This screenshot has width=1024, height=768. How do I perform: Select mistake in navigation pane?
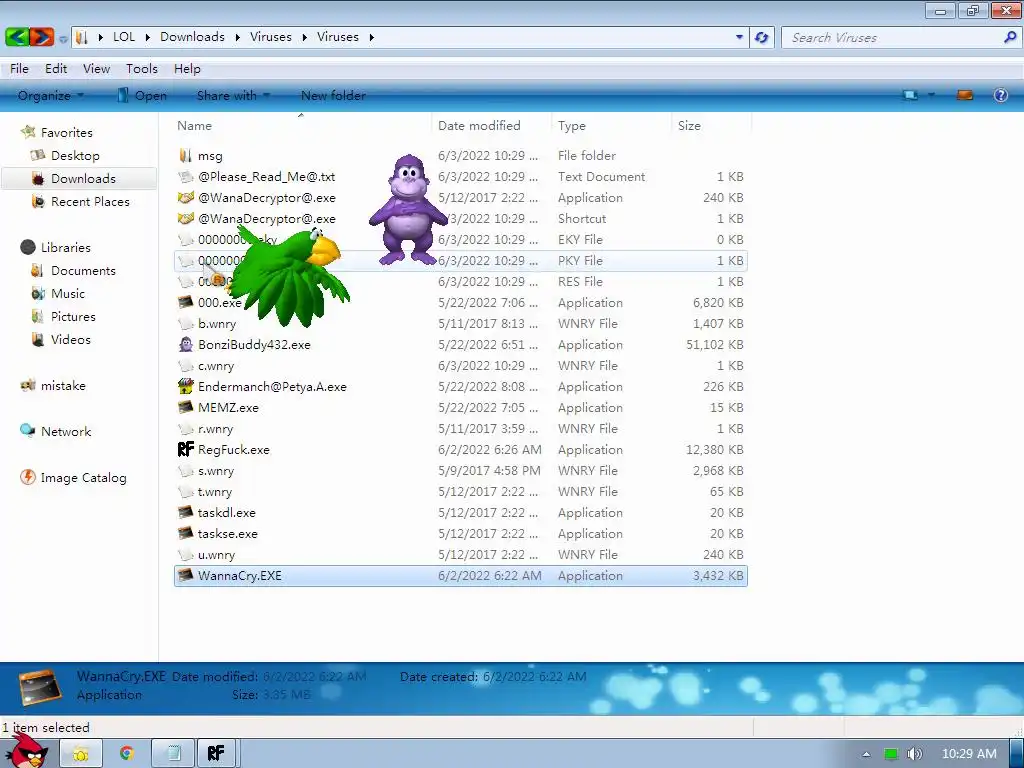point(63,385)
